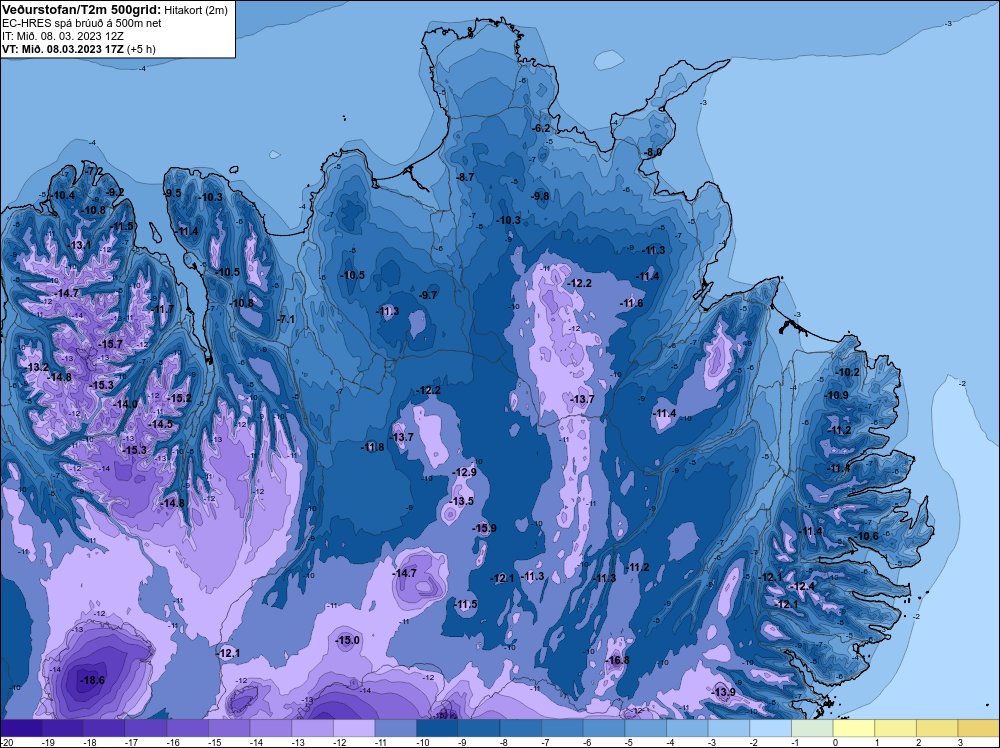Click the legend swatch between -12 and -11
Image resolution: width=1000 pixels, height=748 pixels.
point(354,728)
